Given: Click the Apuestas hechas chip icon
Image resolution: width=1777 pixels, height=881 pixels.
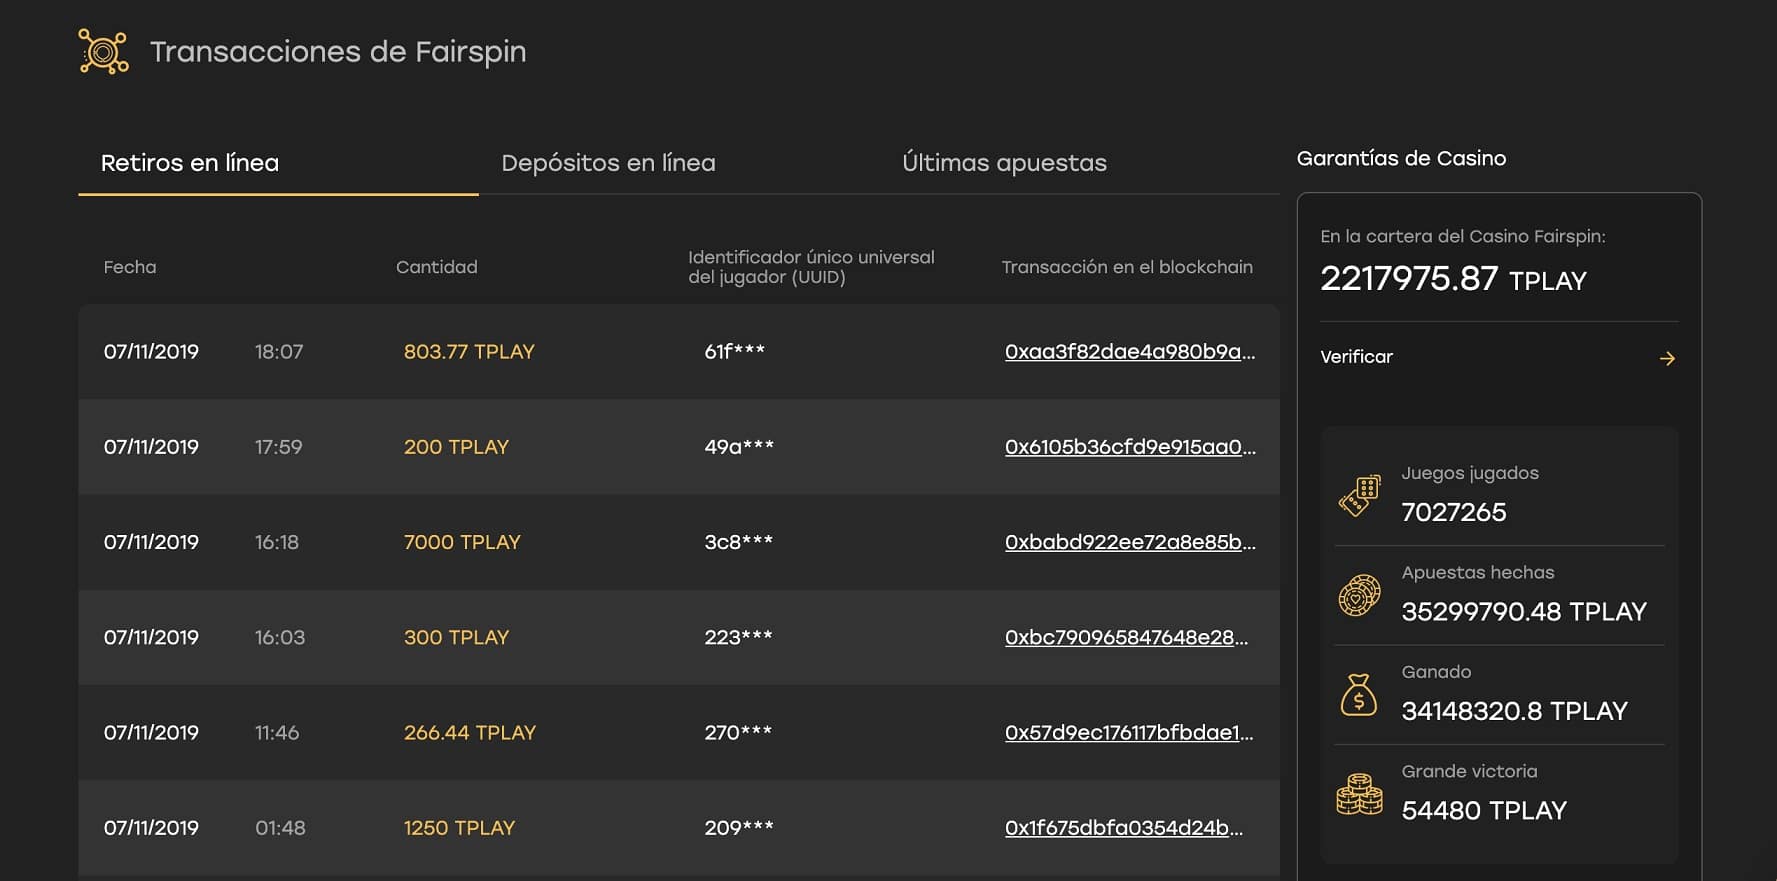Looking at the screenshot, I should pyautogui.click(x=1359, y=595).
